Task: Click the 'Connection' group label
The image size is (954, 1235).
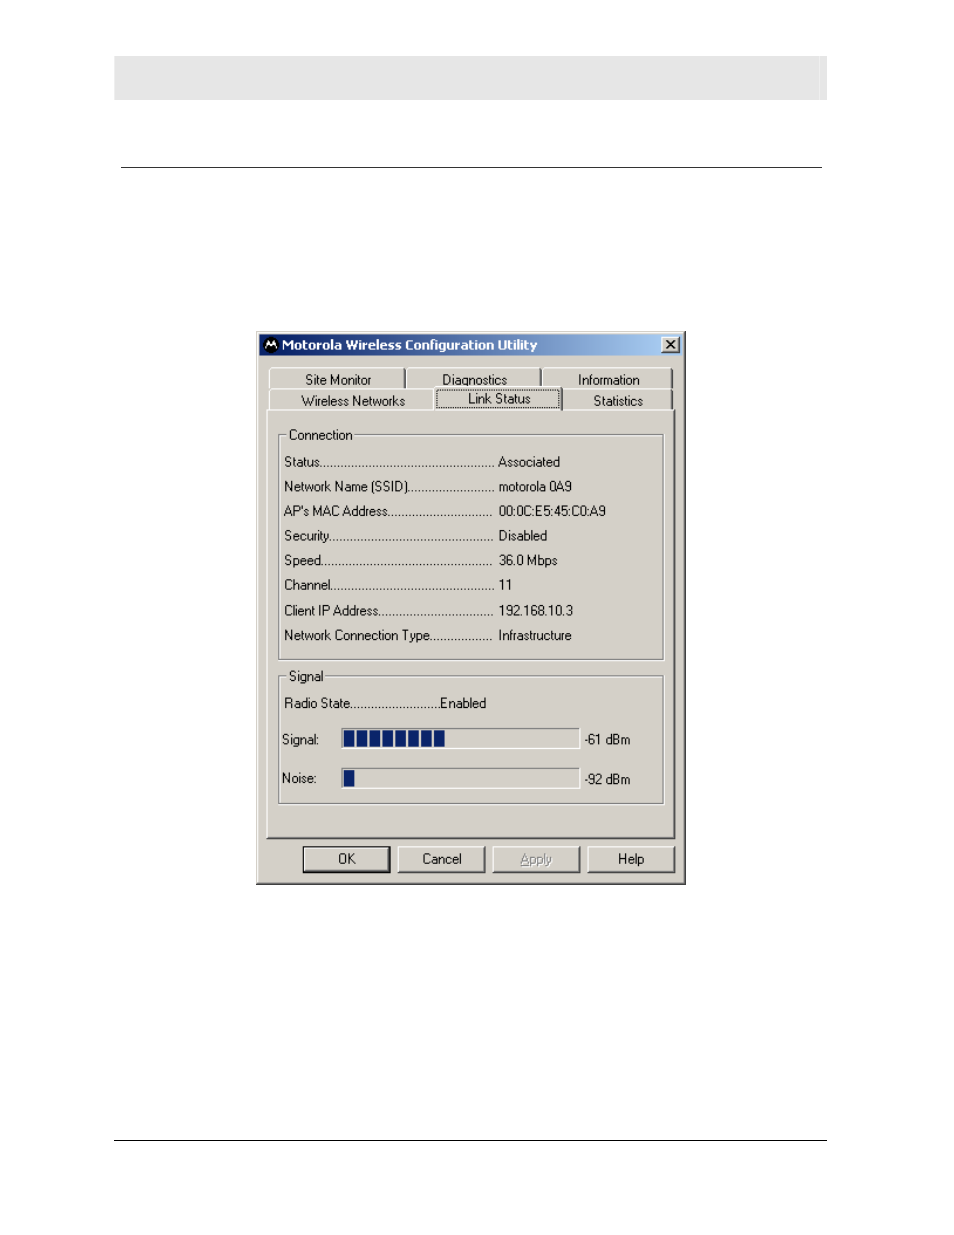Action: [320, 435]
